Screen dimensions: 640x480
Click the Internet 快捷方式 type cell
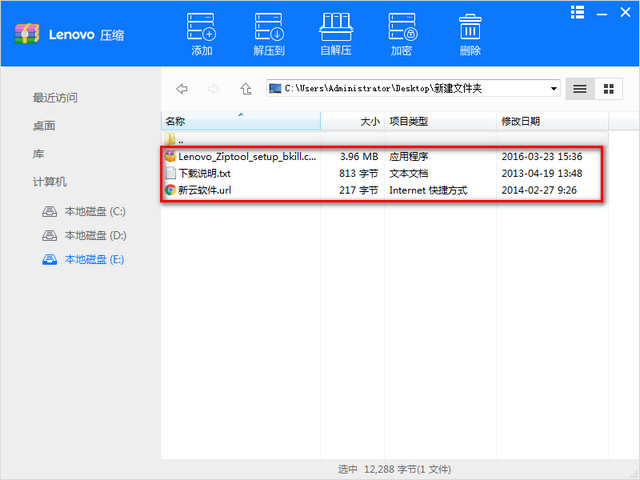(x=428, y=190)
